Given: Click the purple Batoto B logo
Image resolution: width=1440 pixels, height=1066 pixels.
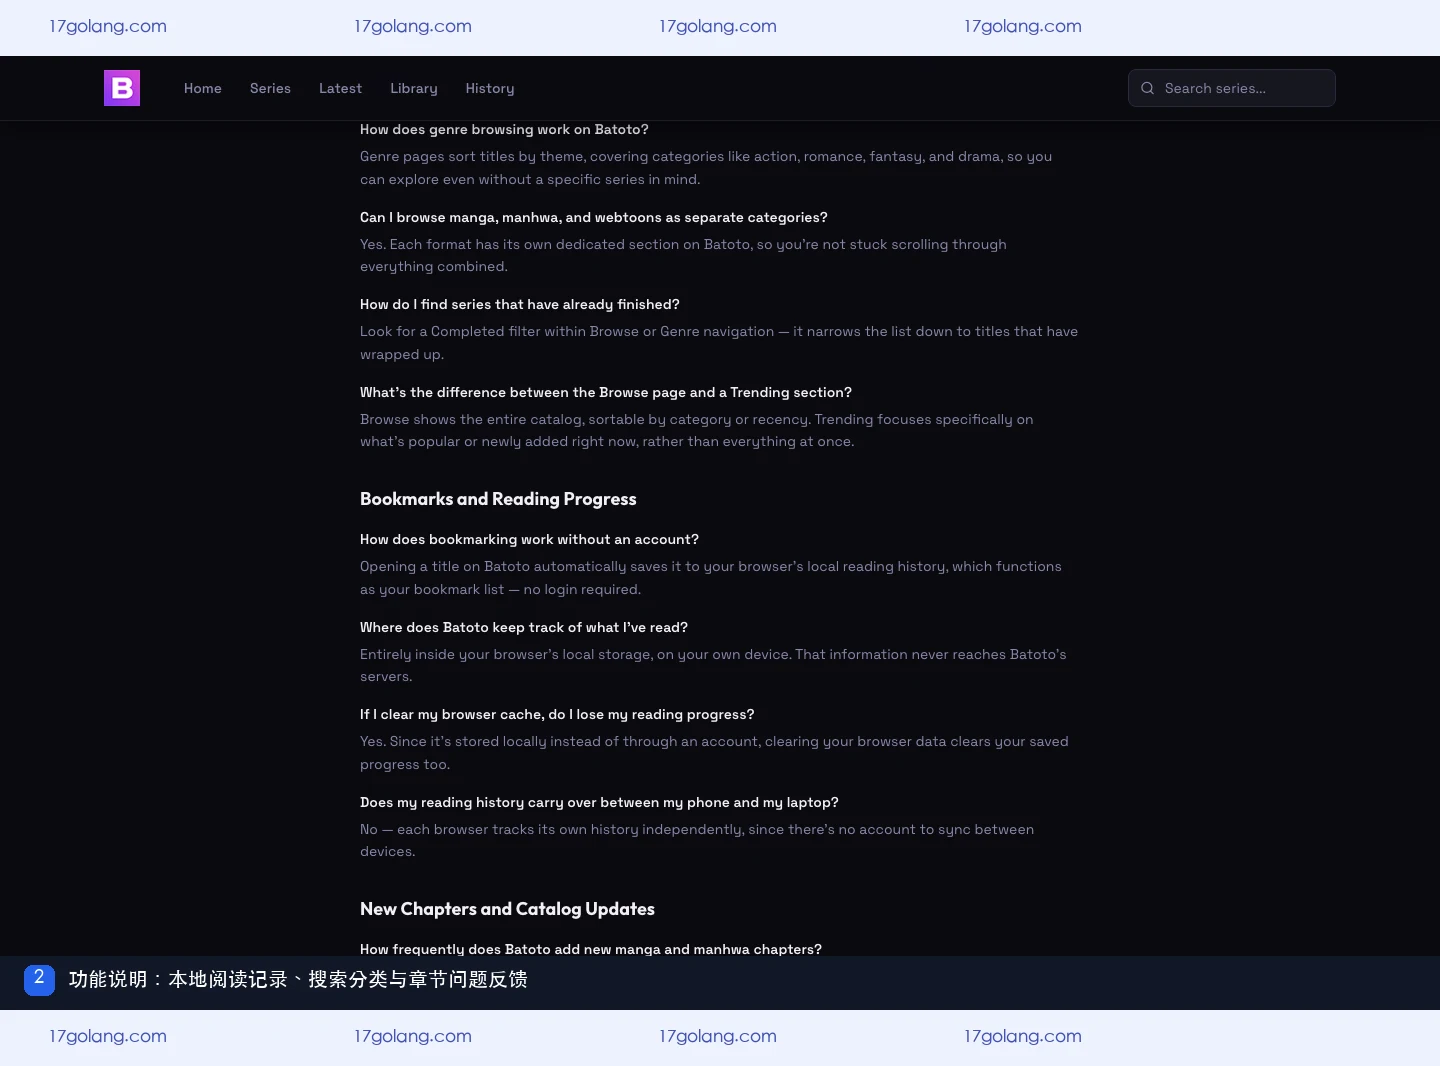Looking at the screenshot, I should (x=122, y=88).
